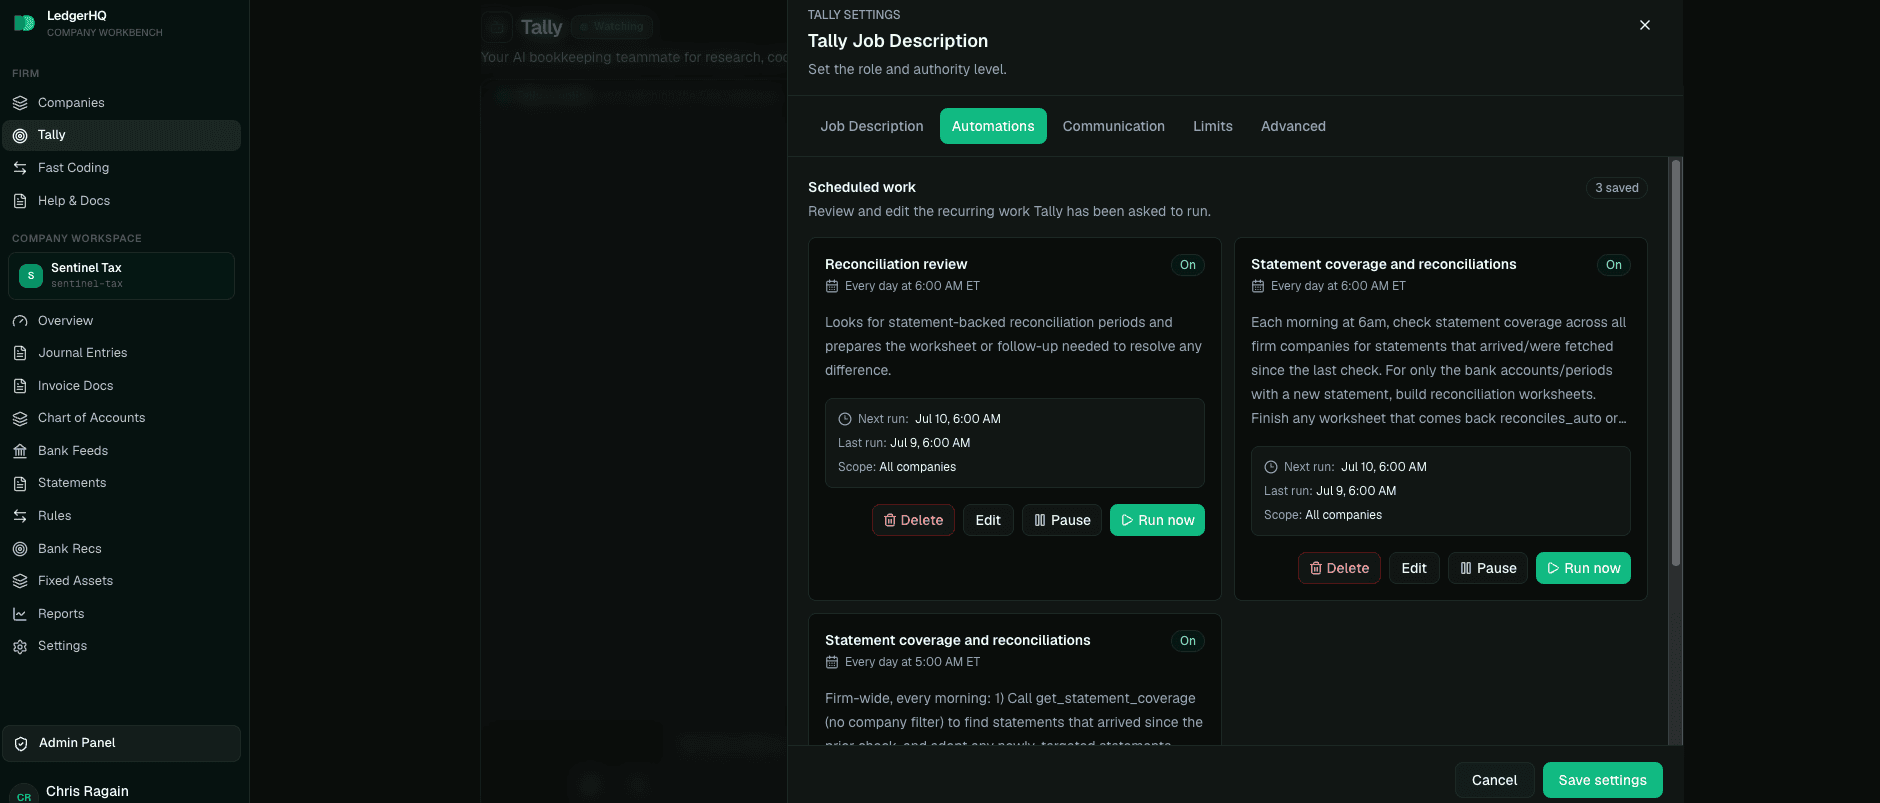Click Reconciliation review card title
The height and width of the screenshot is (803, 1880).
(896, 264)
